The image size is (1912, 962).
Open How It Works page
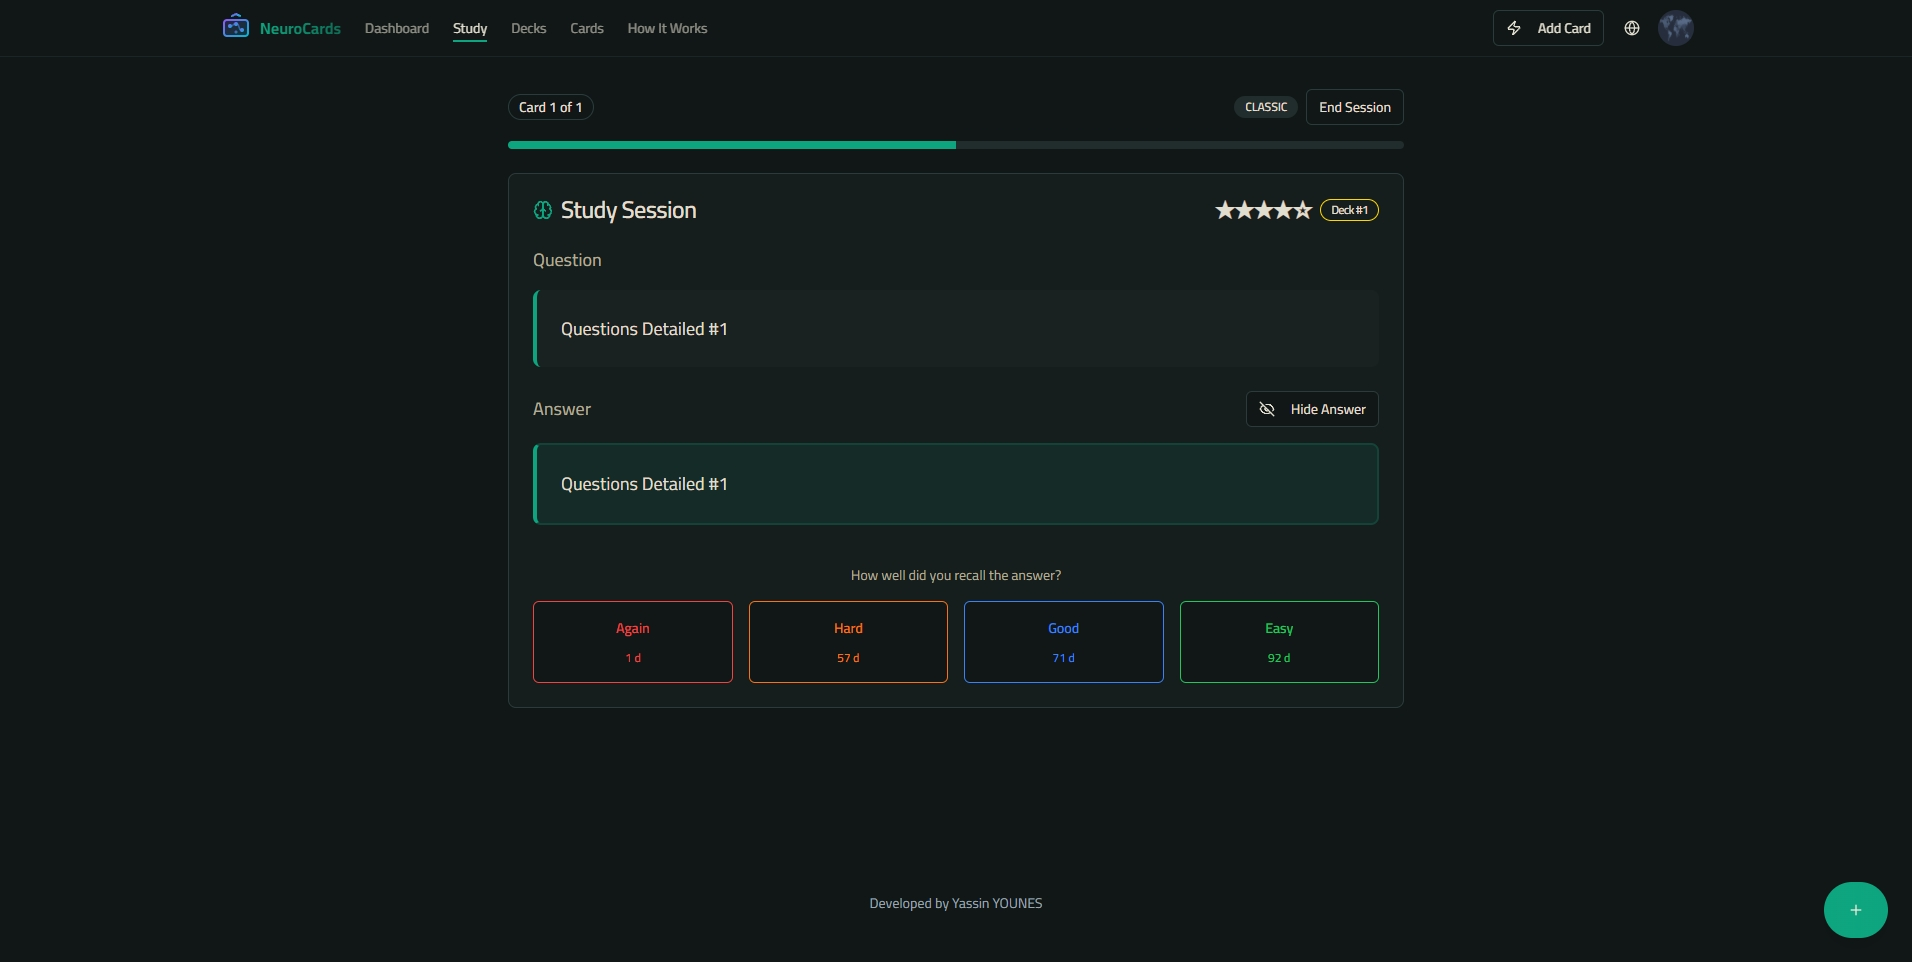667,28
